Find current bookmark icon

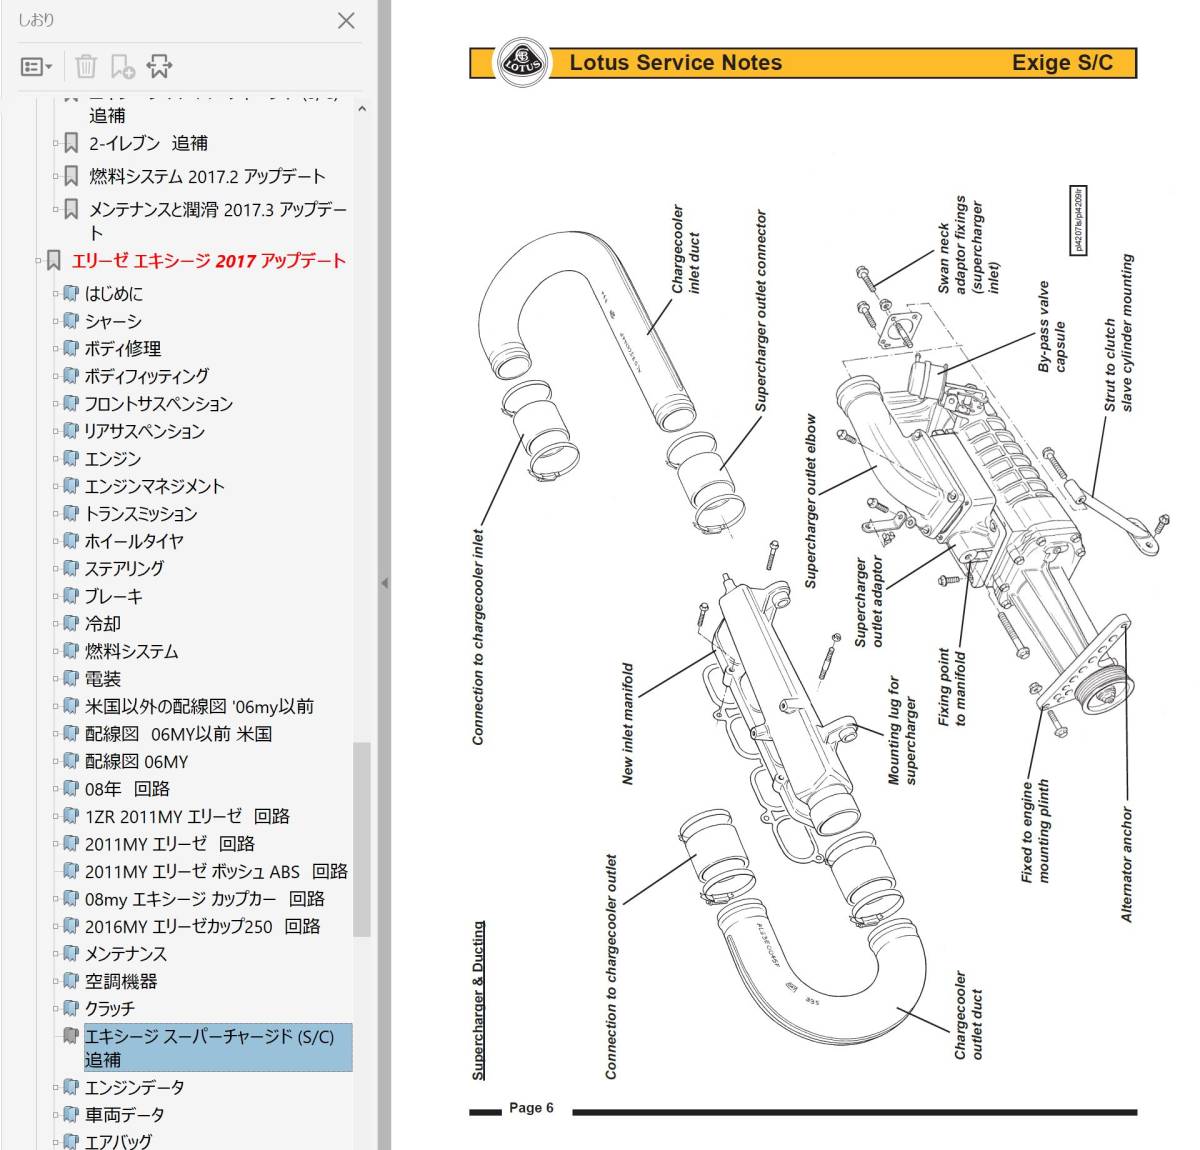click(x=159, y=67)
